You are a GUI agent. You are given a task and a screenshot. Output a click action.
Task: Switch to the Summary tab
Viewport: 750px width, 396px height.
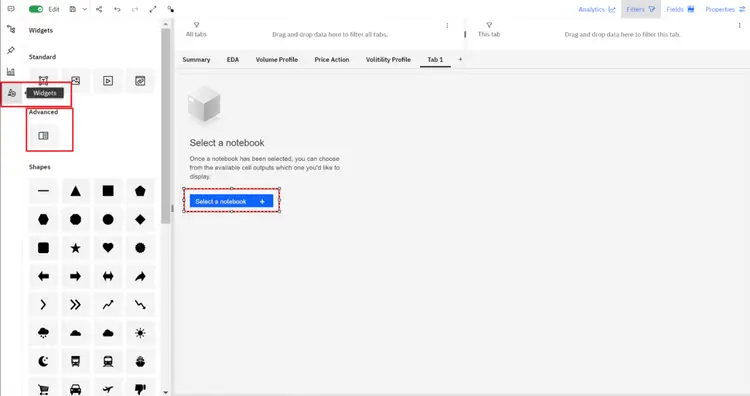(x=196, y=60)
